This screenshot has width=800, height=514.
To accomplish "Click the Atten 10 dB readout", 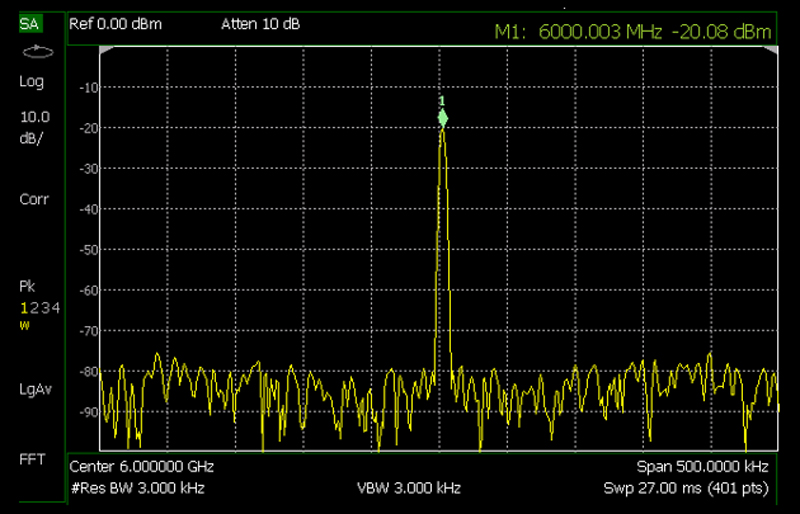I will (261, 24).
